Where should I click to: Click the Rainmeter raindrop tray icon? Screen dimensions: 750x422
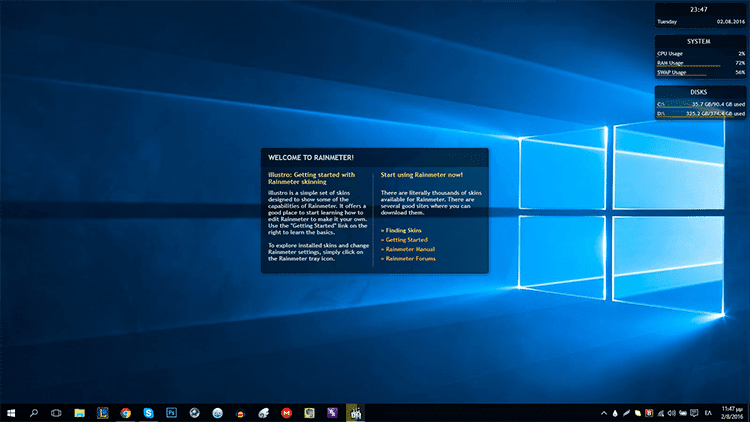tap(615, 413)
